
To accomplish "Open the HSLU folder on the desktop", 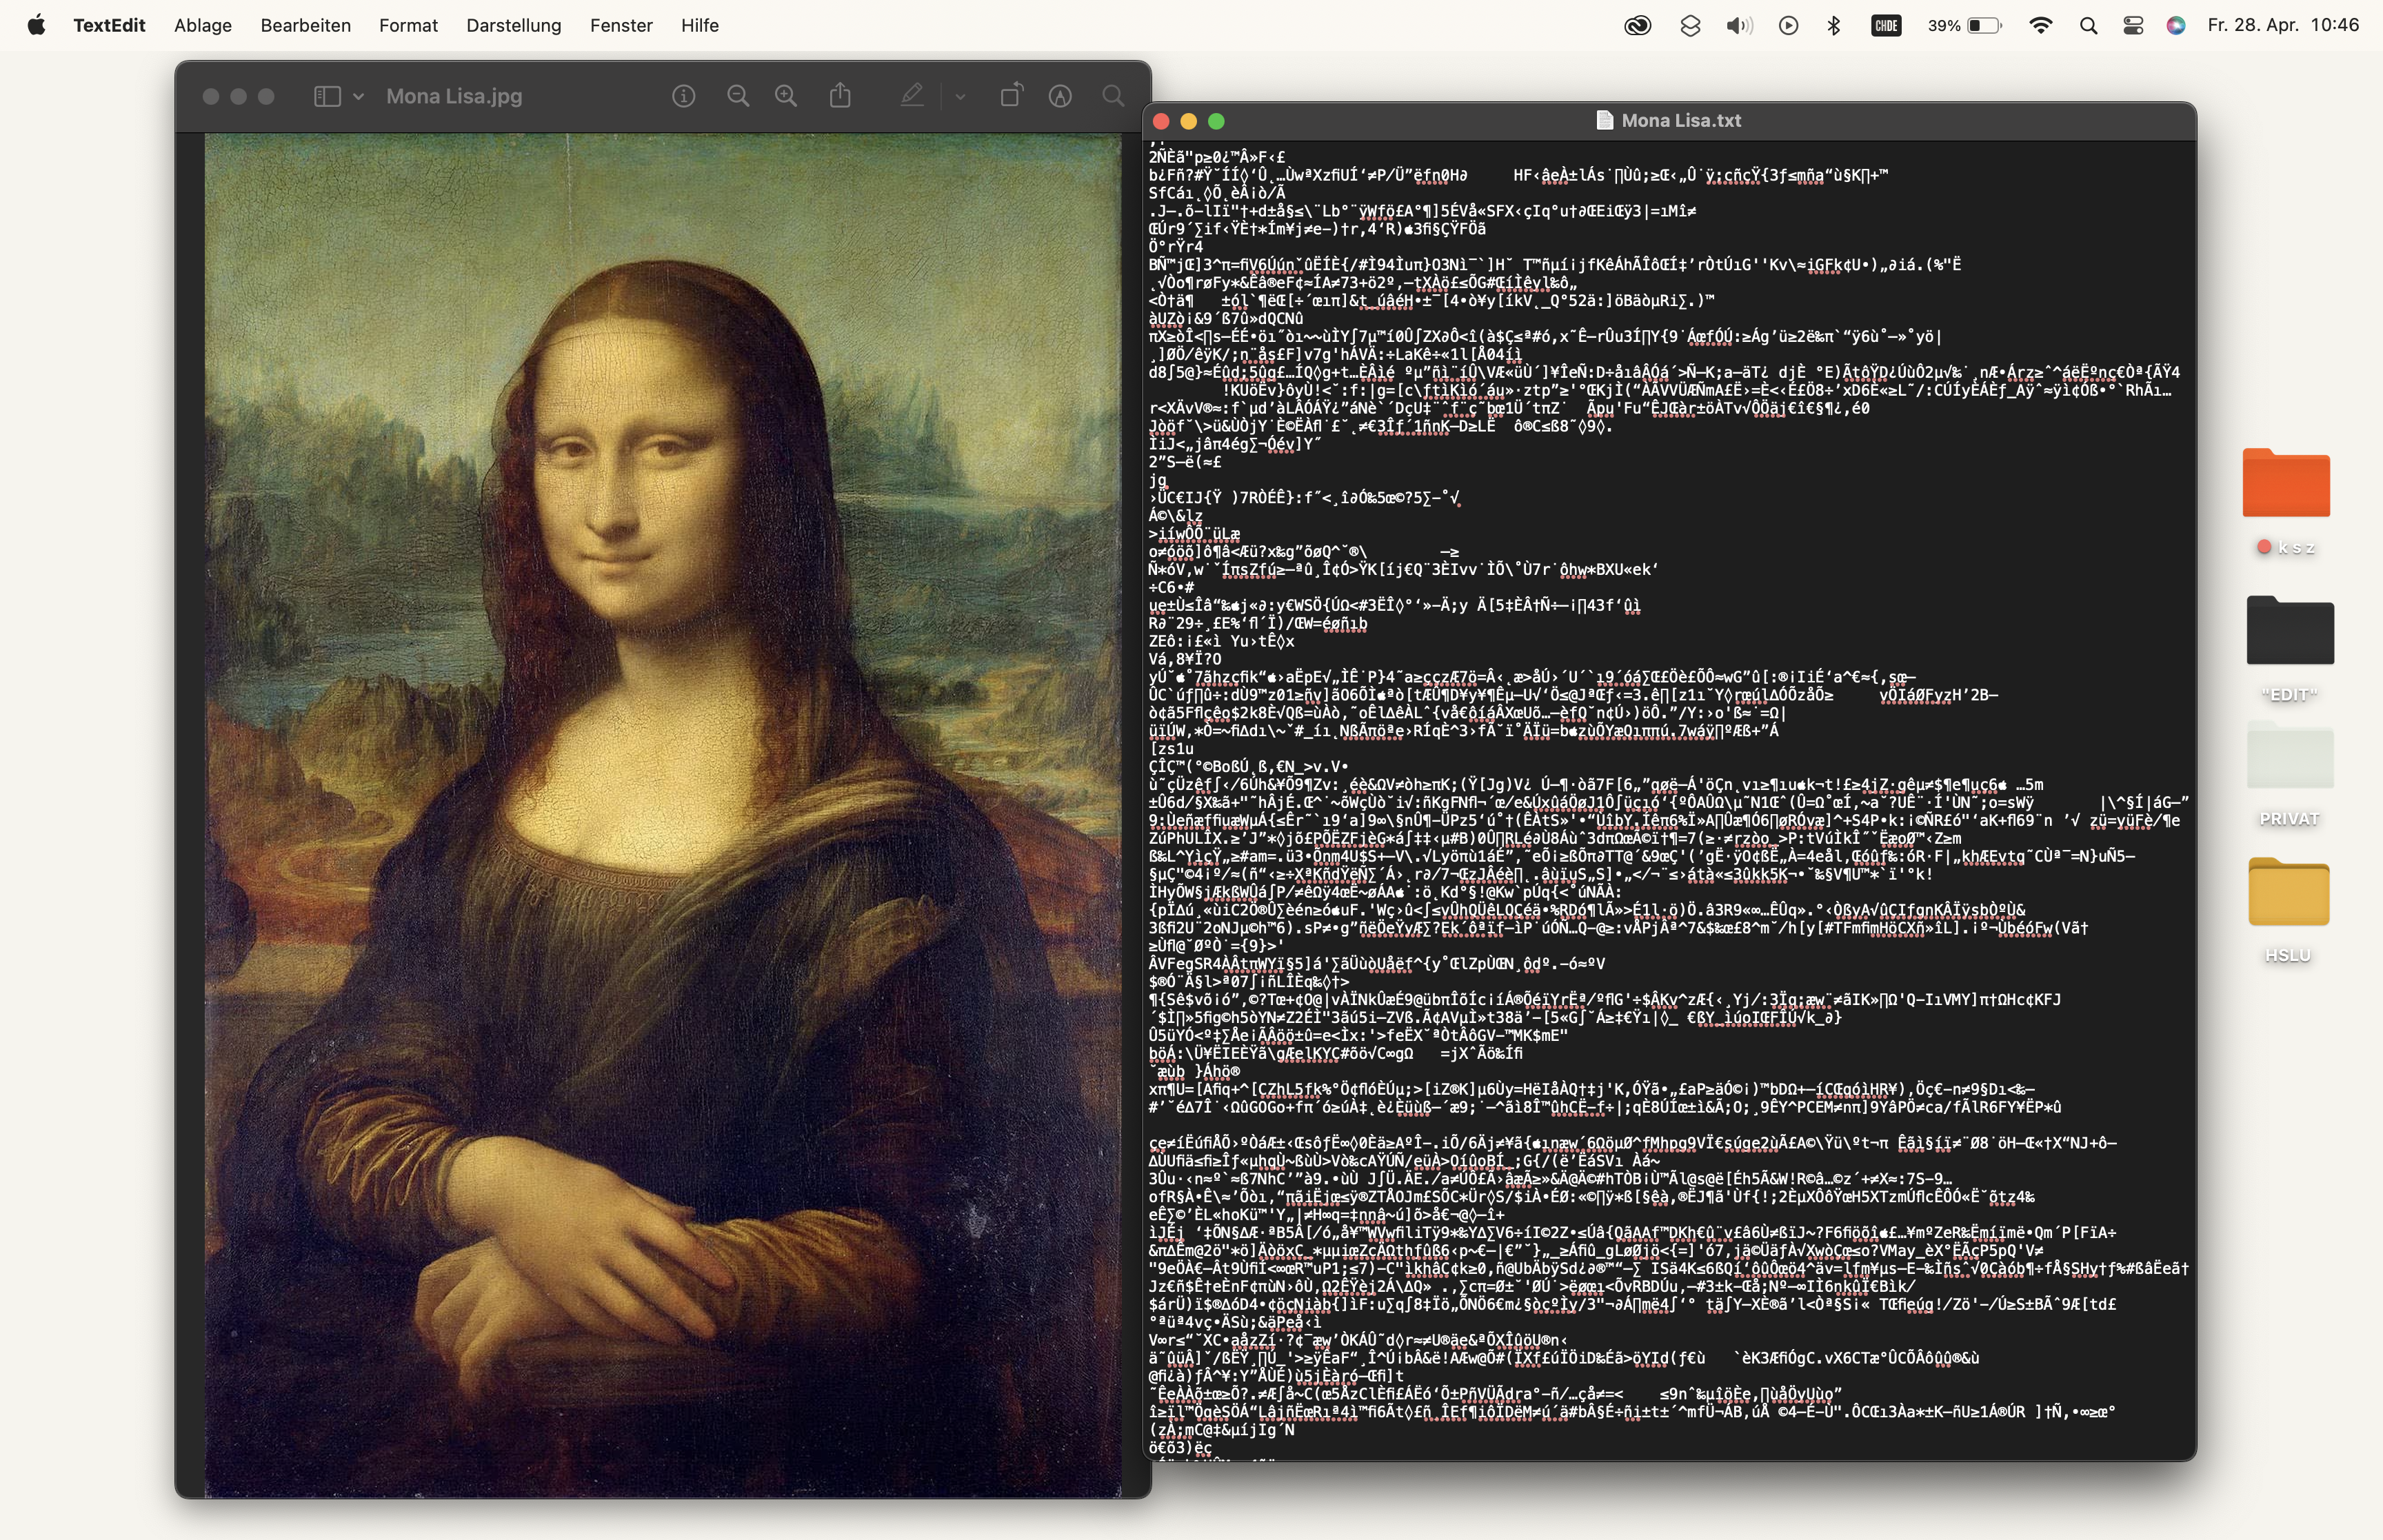I will (x=2288, y=894).
